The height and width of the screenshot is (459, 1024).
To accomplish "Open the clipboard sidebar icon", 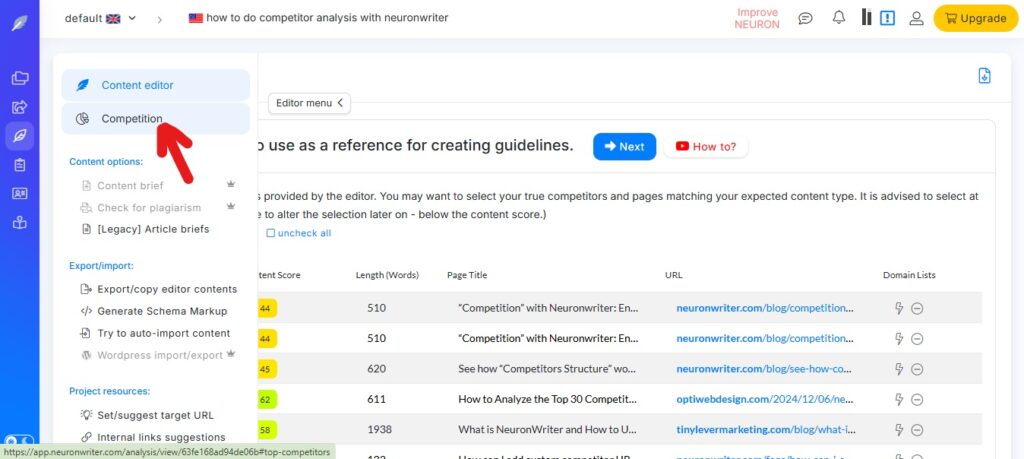I will tap(20, 165).
